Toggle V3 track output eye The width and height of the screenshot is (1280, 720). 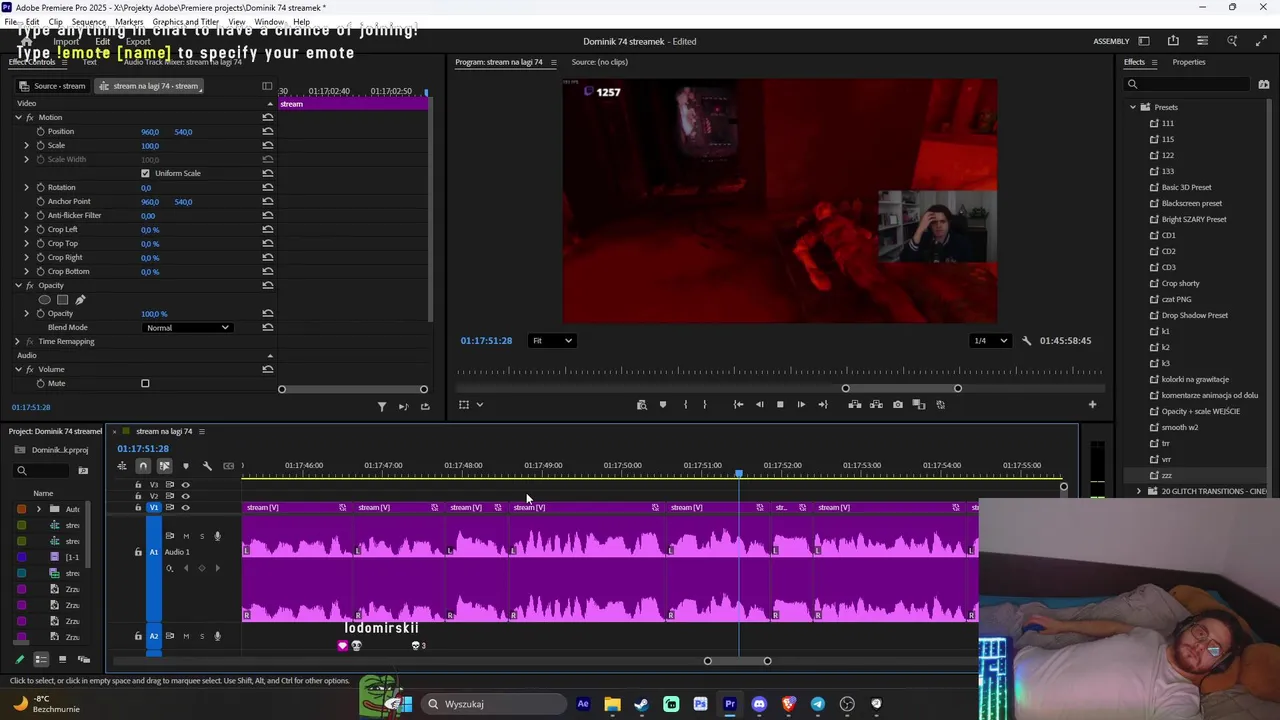coord(185,485)
